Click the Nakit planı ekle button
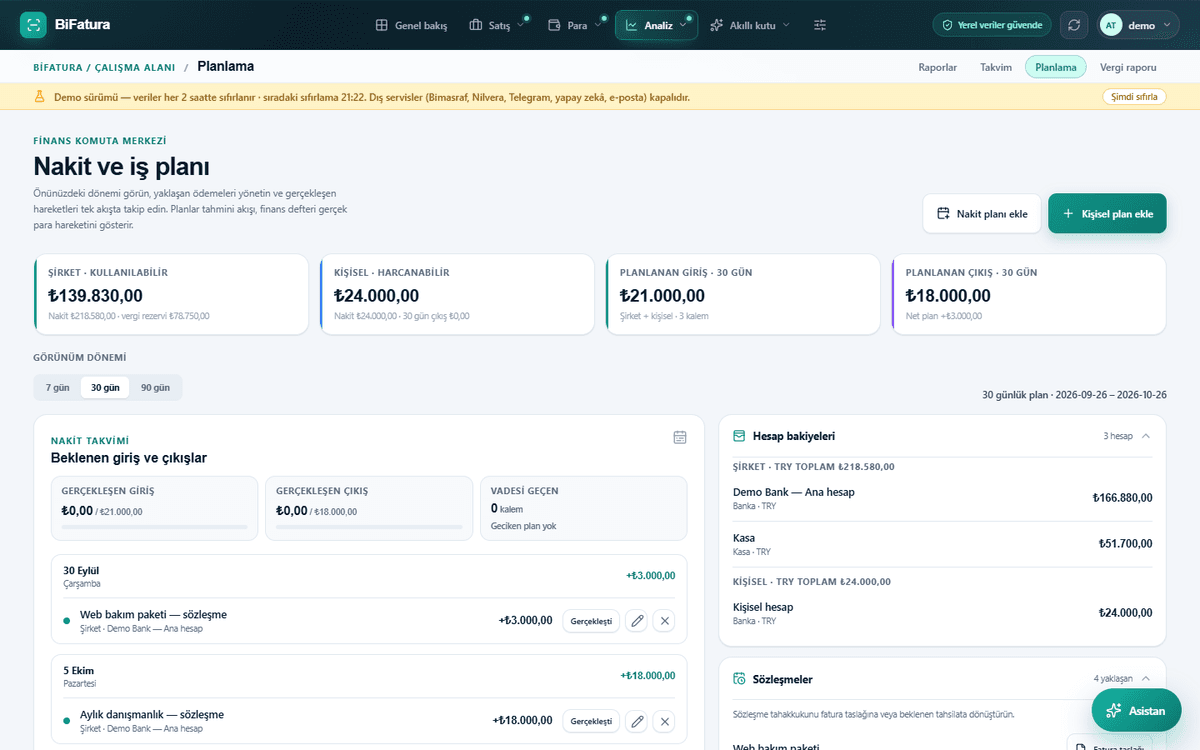This screenshot has width=1200, height=750. (982, 213)
